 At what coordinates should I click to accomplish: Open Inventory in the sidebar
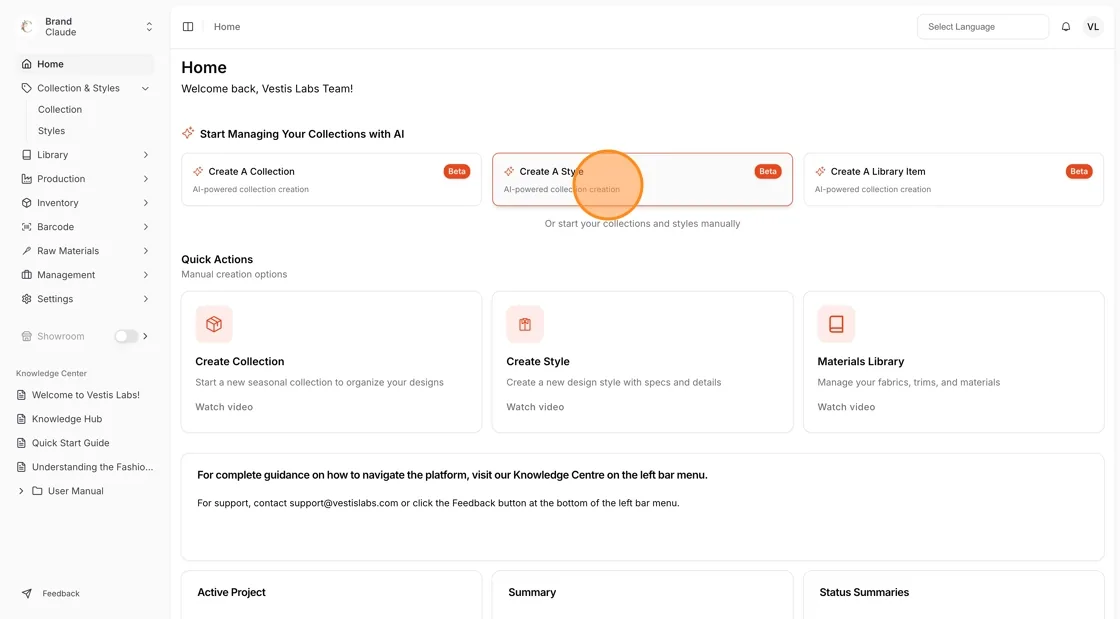(x=85, y=203)
